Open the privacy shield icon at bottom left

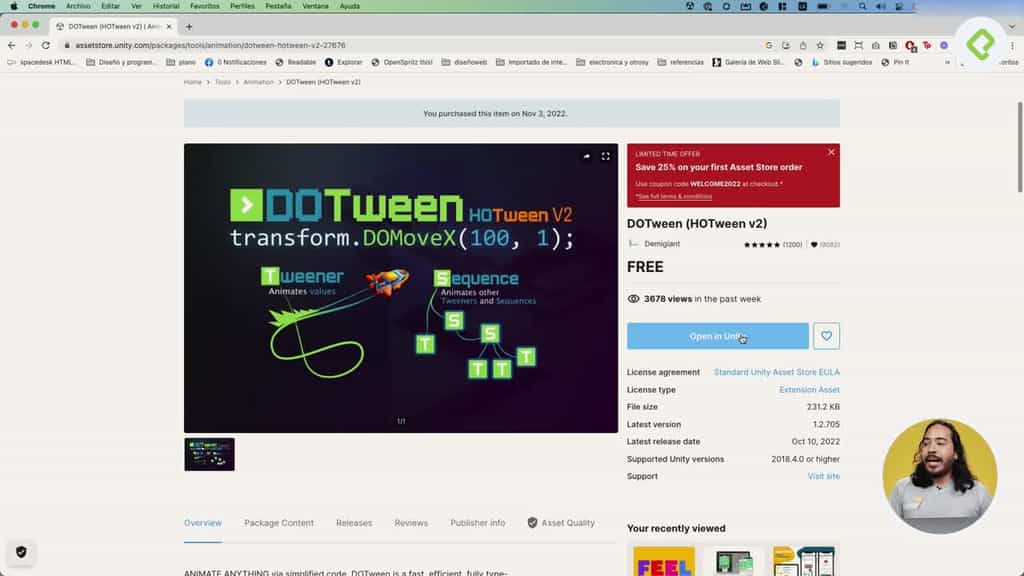point(21,552)
